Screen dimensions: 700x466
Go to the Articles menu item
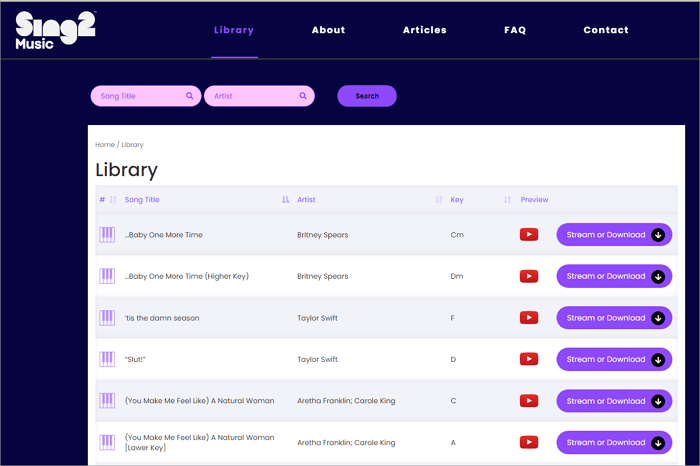coord(425,30)
